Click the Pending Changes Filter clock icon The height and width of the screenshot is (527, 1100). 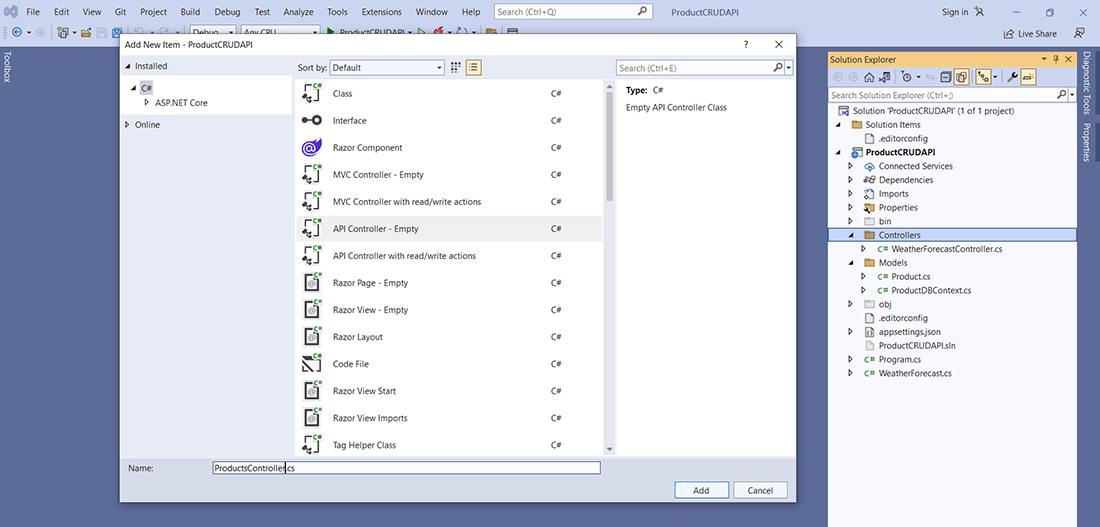(x=906, y=77)
